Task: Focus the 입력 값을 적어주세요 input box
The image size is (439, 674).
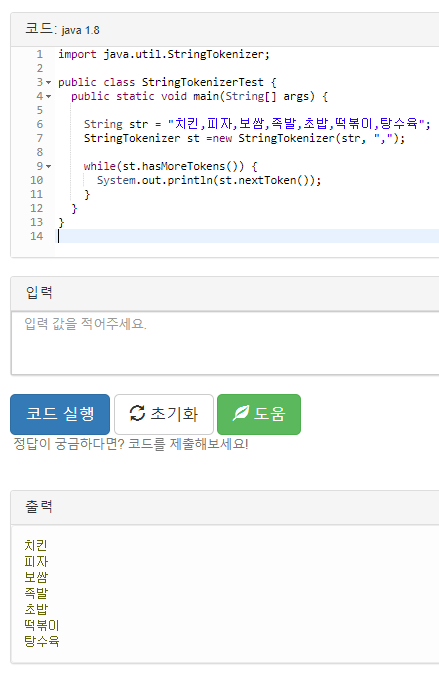Action: [x=225, y=343]
